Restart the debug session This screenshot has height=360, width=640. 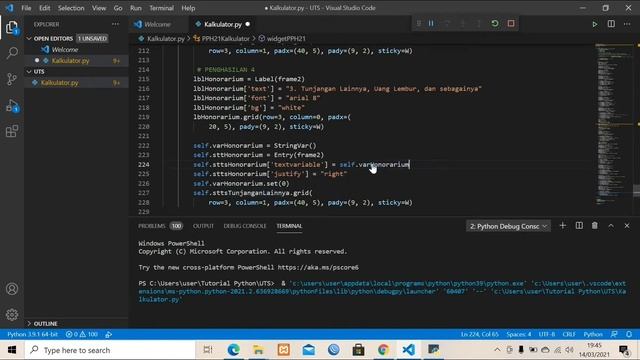click(x=495, y=24)
